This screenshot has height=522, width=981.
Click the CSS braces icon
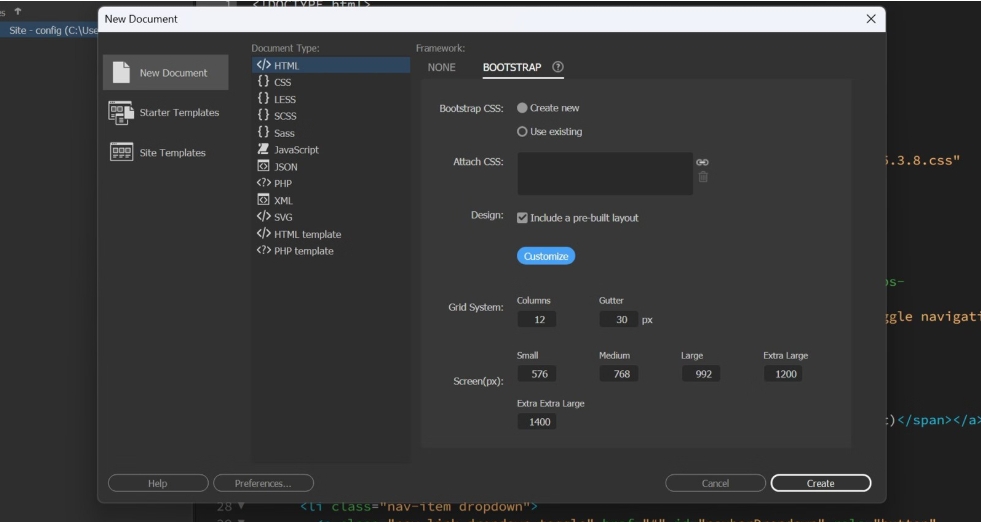point(263,81)
